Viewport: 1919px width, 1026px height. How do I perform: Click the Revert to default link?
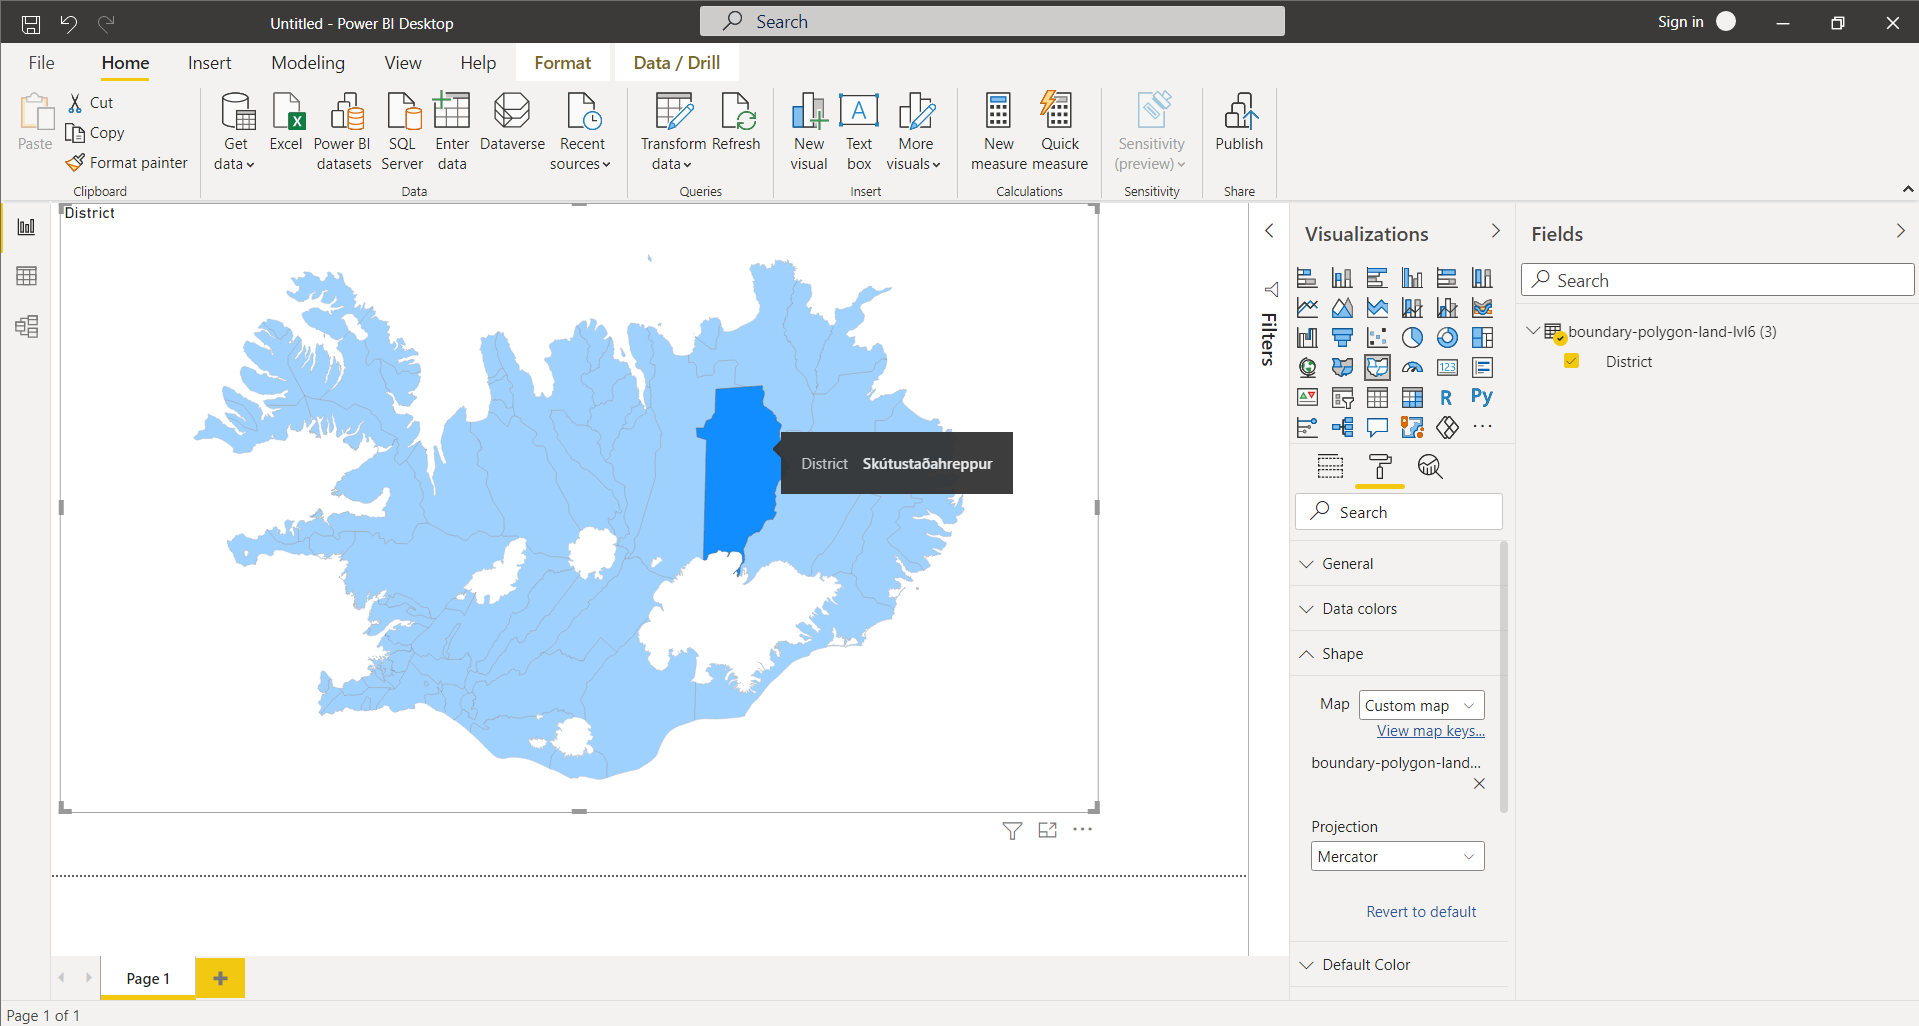pos(1420,911)
